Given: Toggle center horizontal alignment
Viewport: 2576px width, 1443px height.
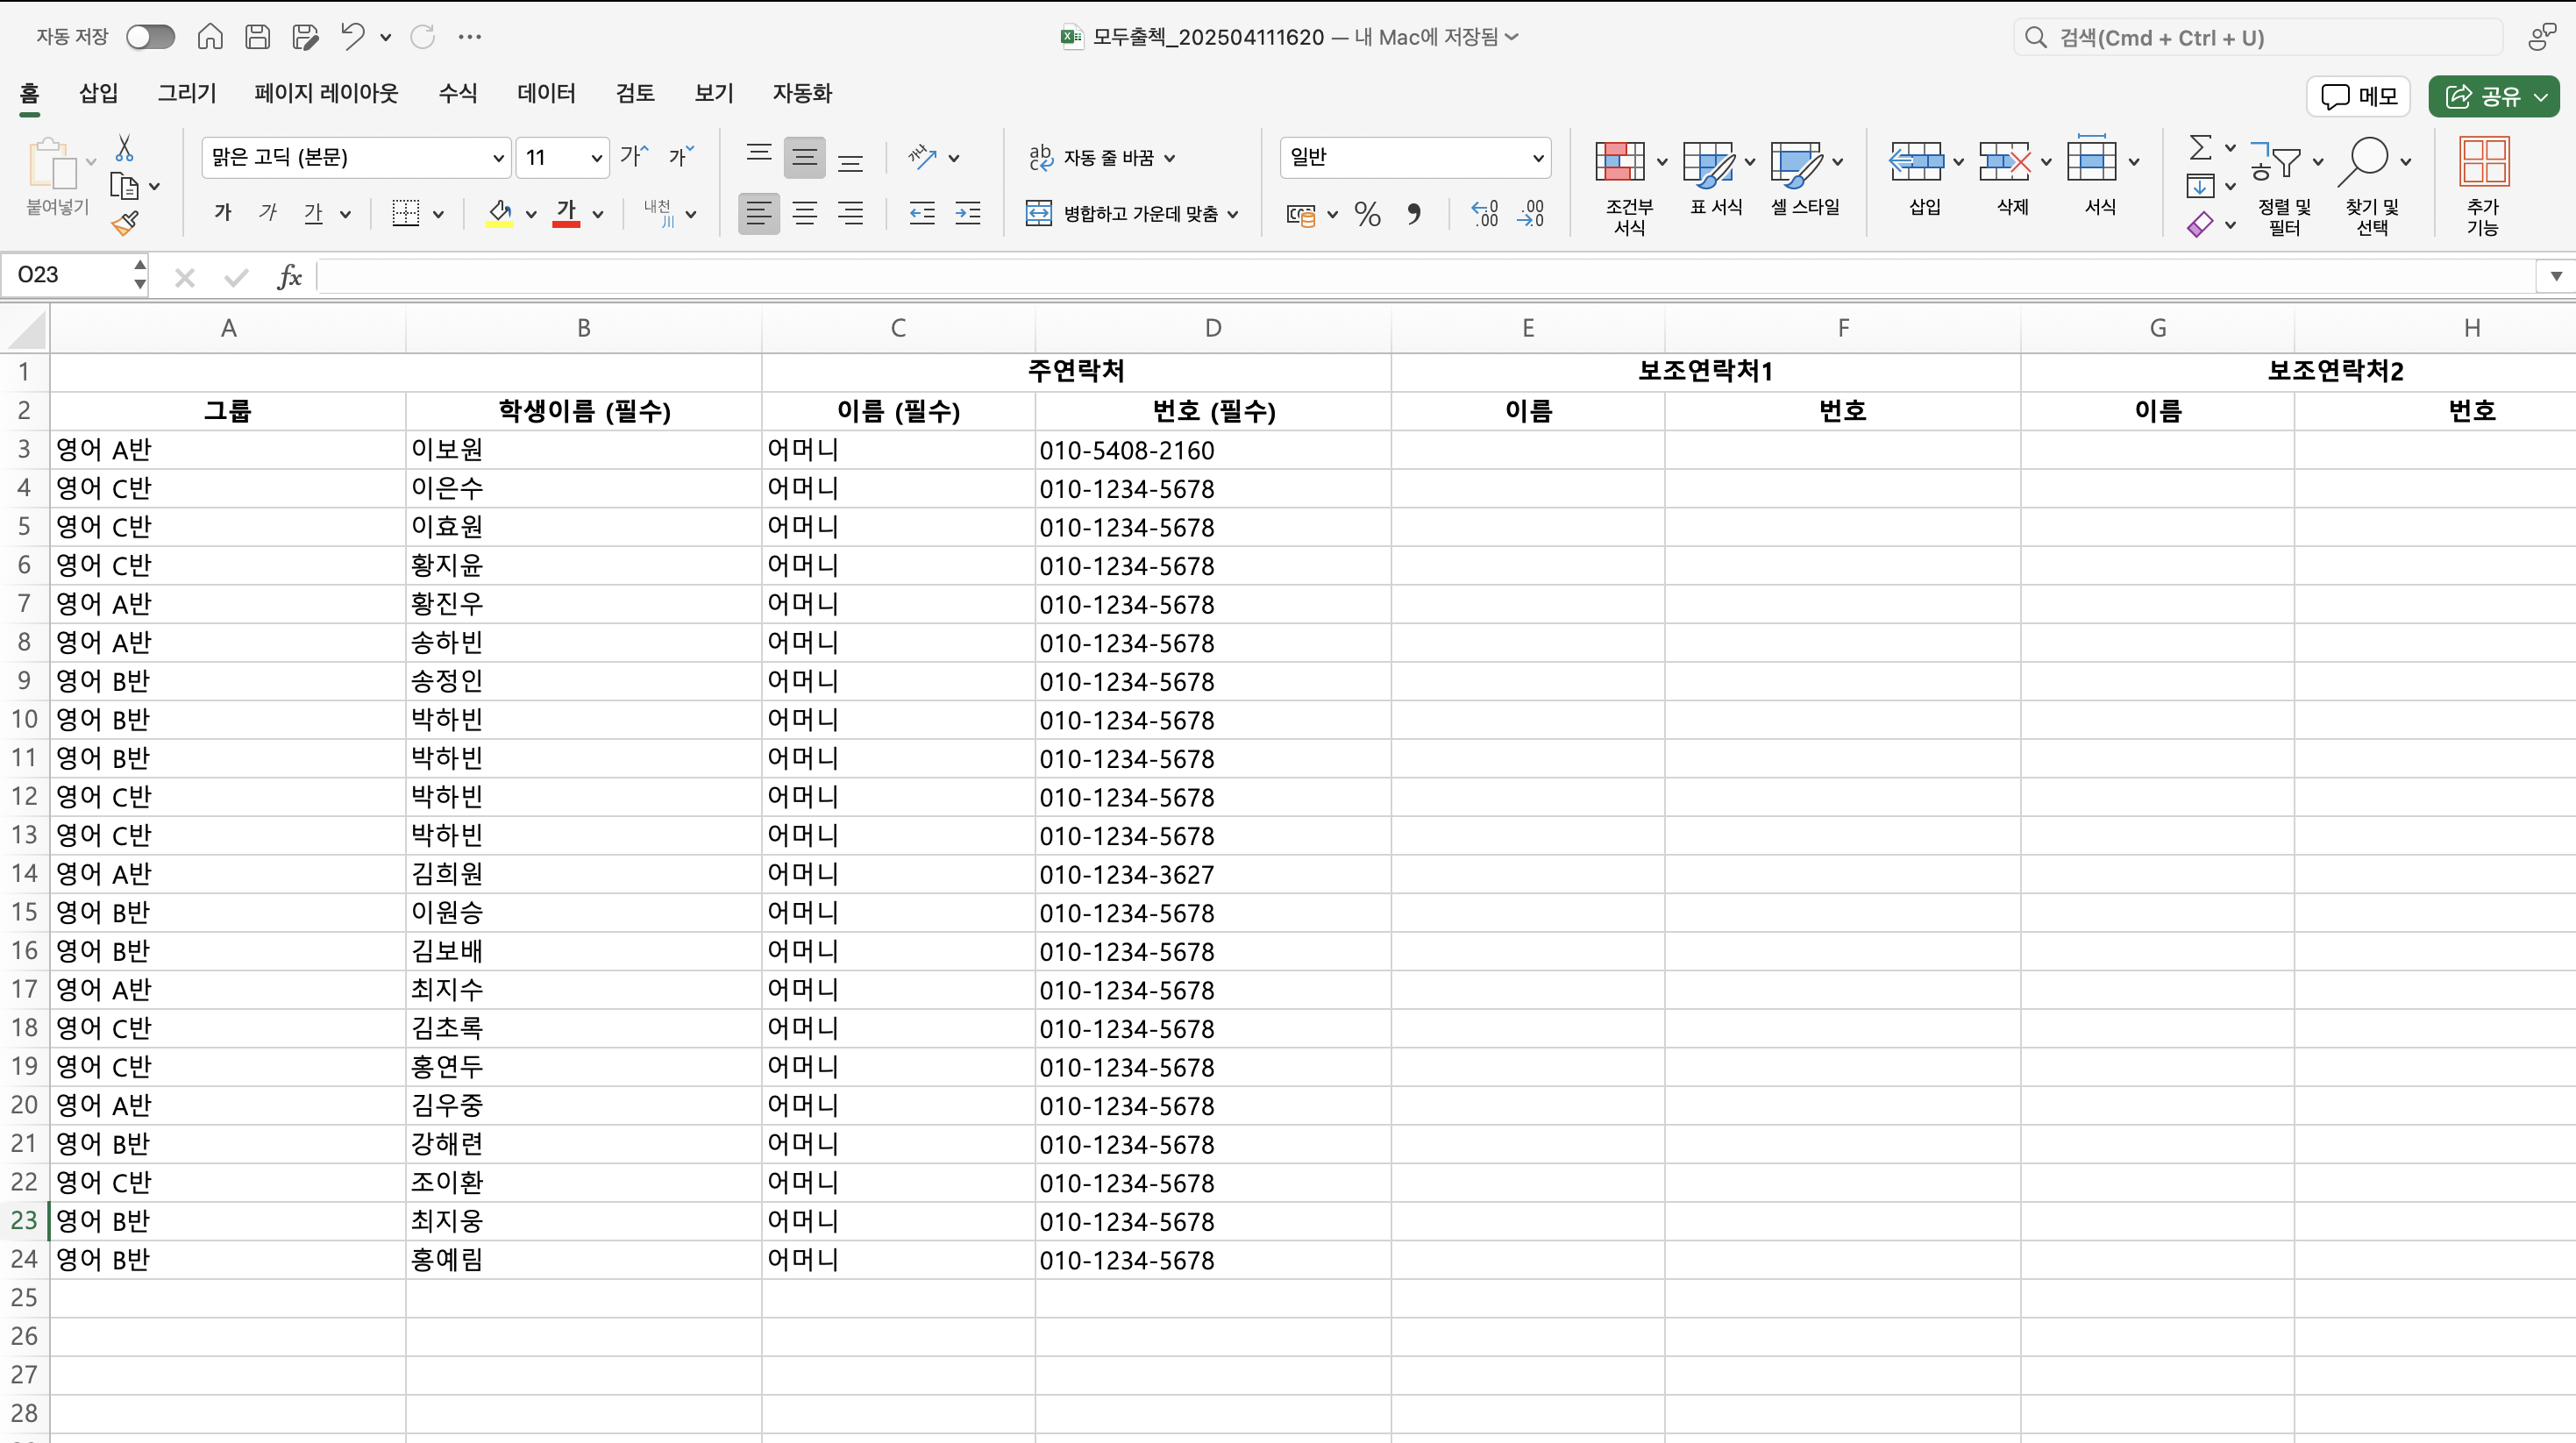Looking at the screenshot, I should [804, 213].
